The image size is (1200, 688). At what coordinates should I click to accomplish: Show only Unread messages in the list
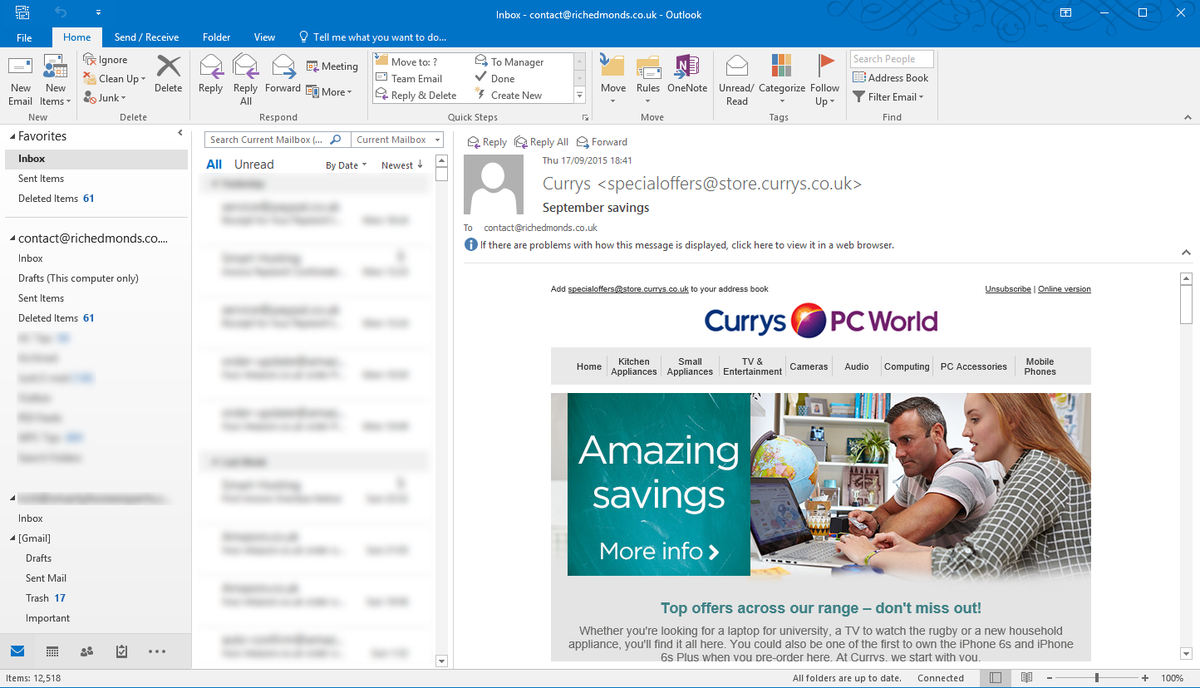pyautogui.click(x=253, y=163)
